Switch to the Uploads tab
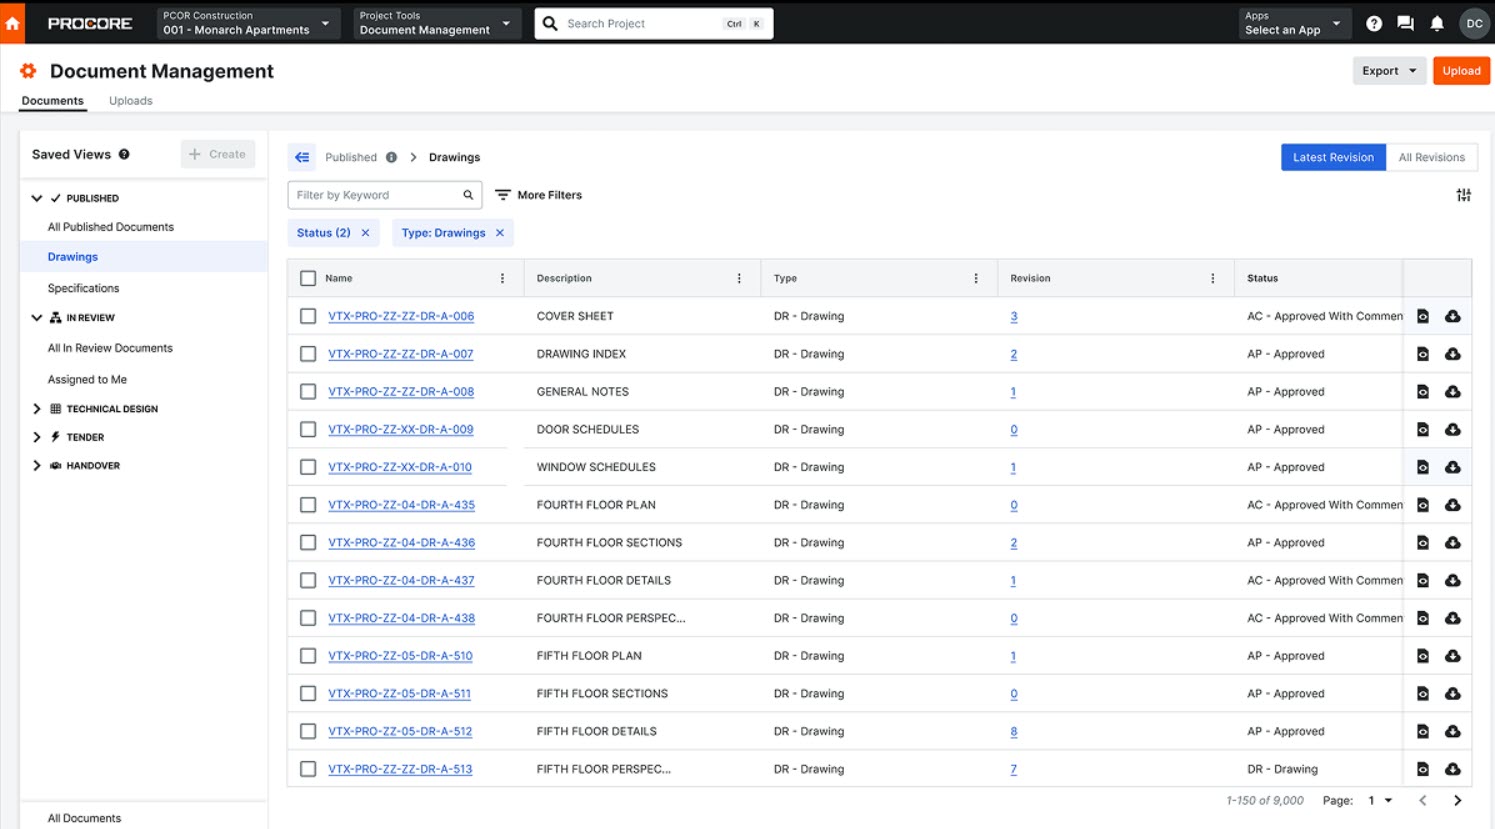This screenshot has height=829, width=1495. (130, 101)
